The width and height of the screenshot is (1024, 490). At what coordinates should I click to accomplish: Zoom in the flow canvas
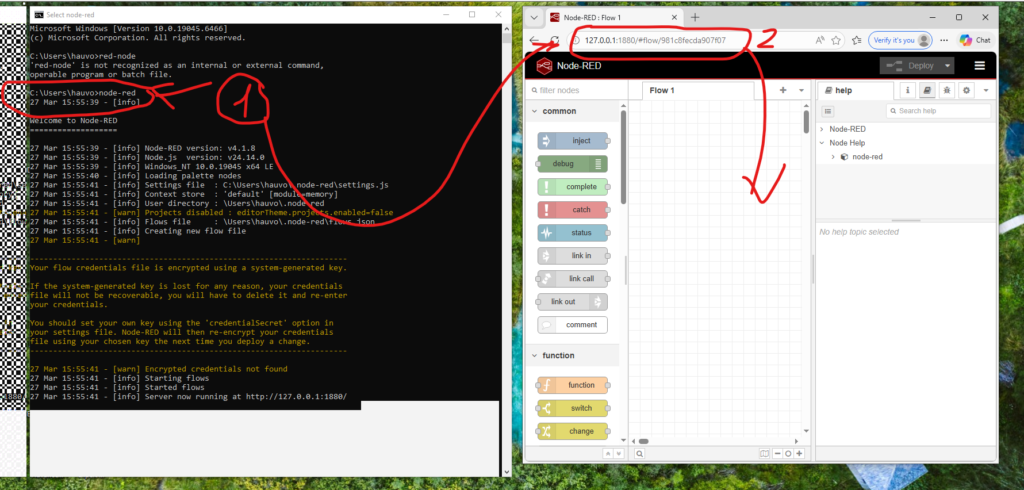[799, 454]
